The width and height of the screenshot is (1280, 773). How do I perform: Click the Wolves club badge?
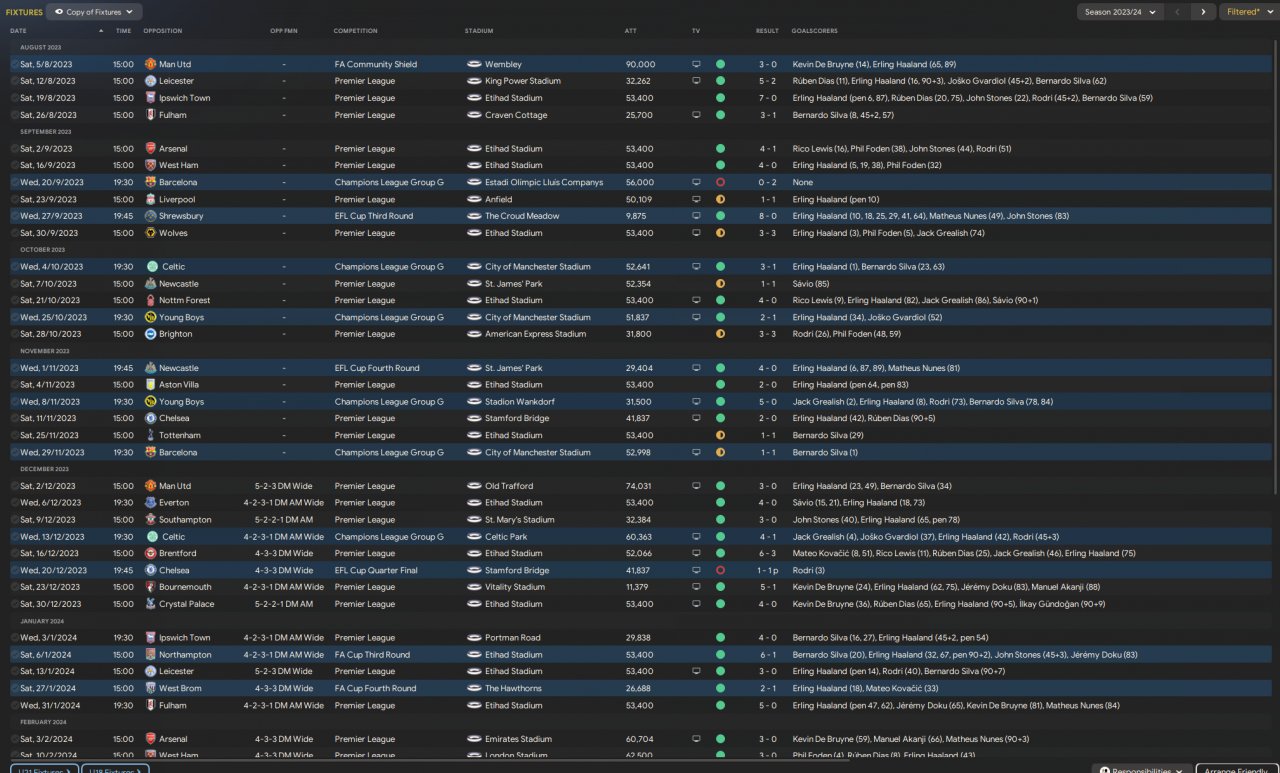[151, 233]
